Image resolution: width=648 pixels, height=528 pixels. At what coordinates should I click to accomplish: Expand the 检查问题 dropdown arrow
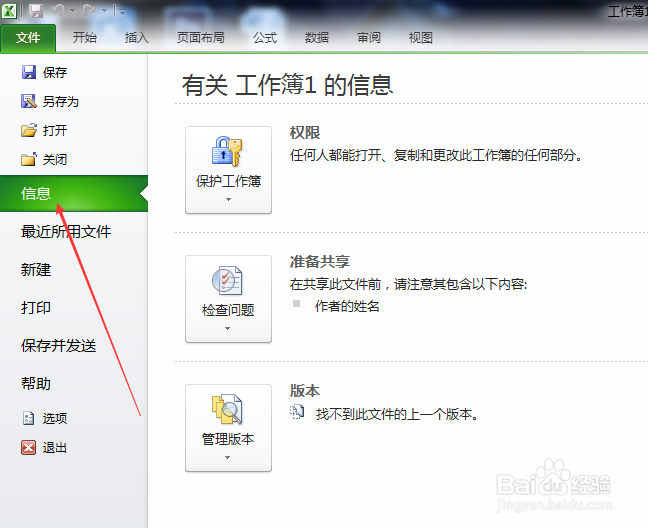228,328
